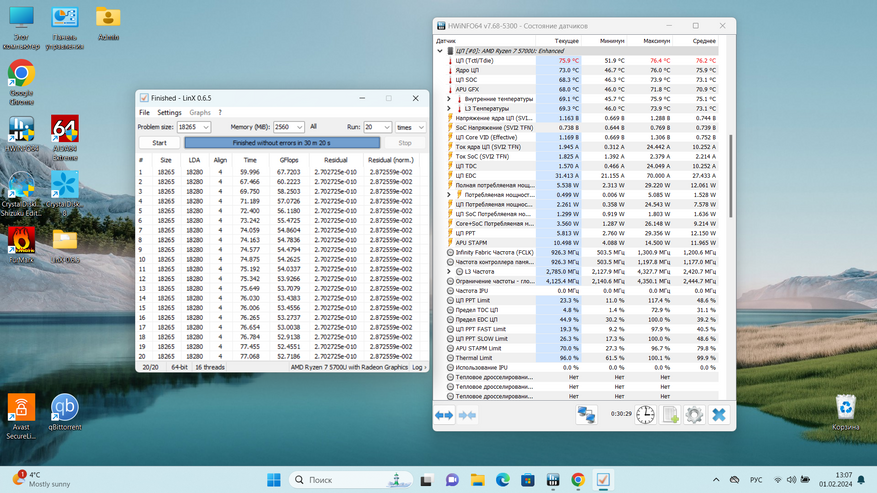Click the HWiNFO expand columns arrows icon
The width and height of the screenshot is (877, 493).
point(444,415)
